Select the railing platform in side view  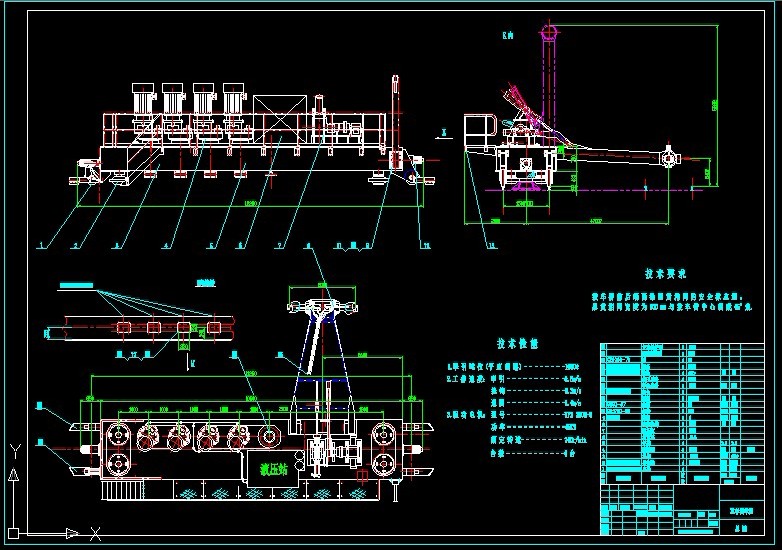point(480,132)
